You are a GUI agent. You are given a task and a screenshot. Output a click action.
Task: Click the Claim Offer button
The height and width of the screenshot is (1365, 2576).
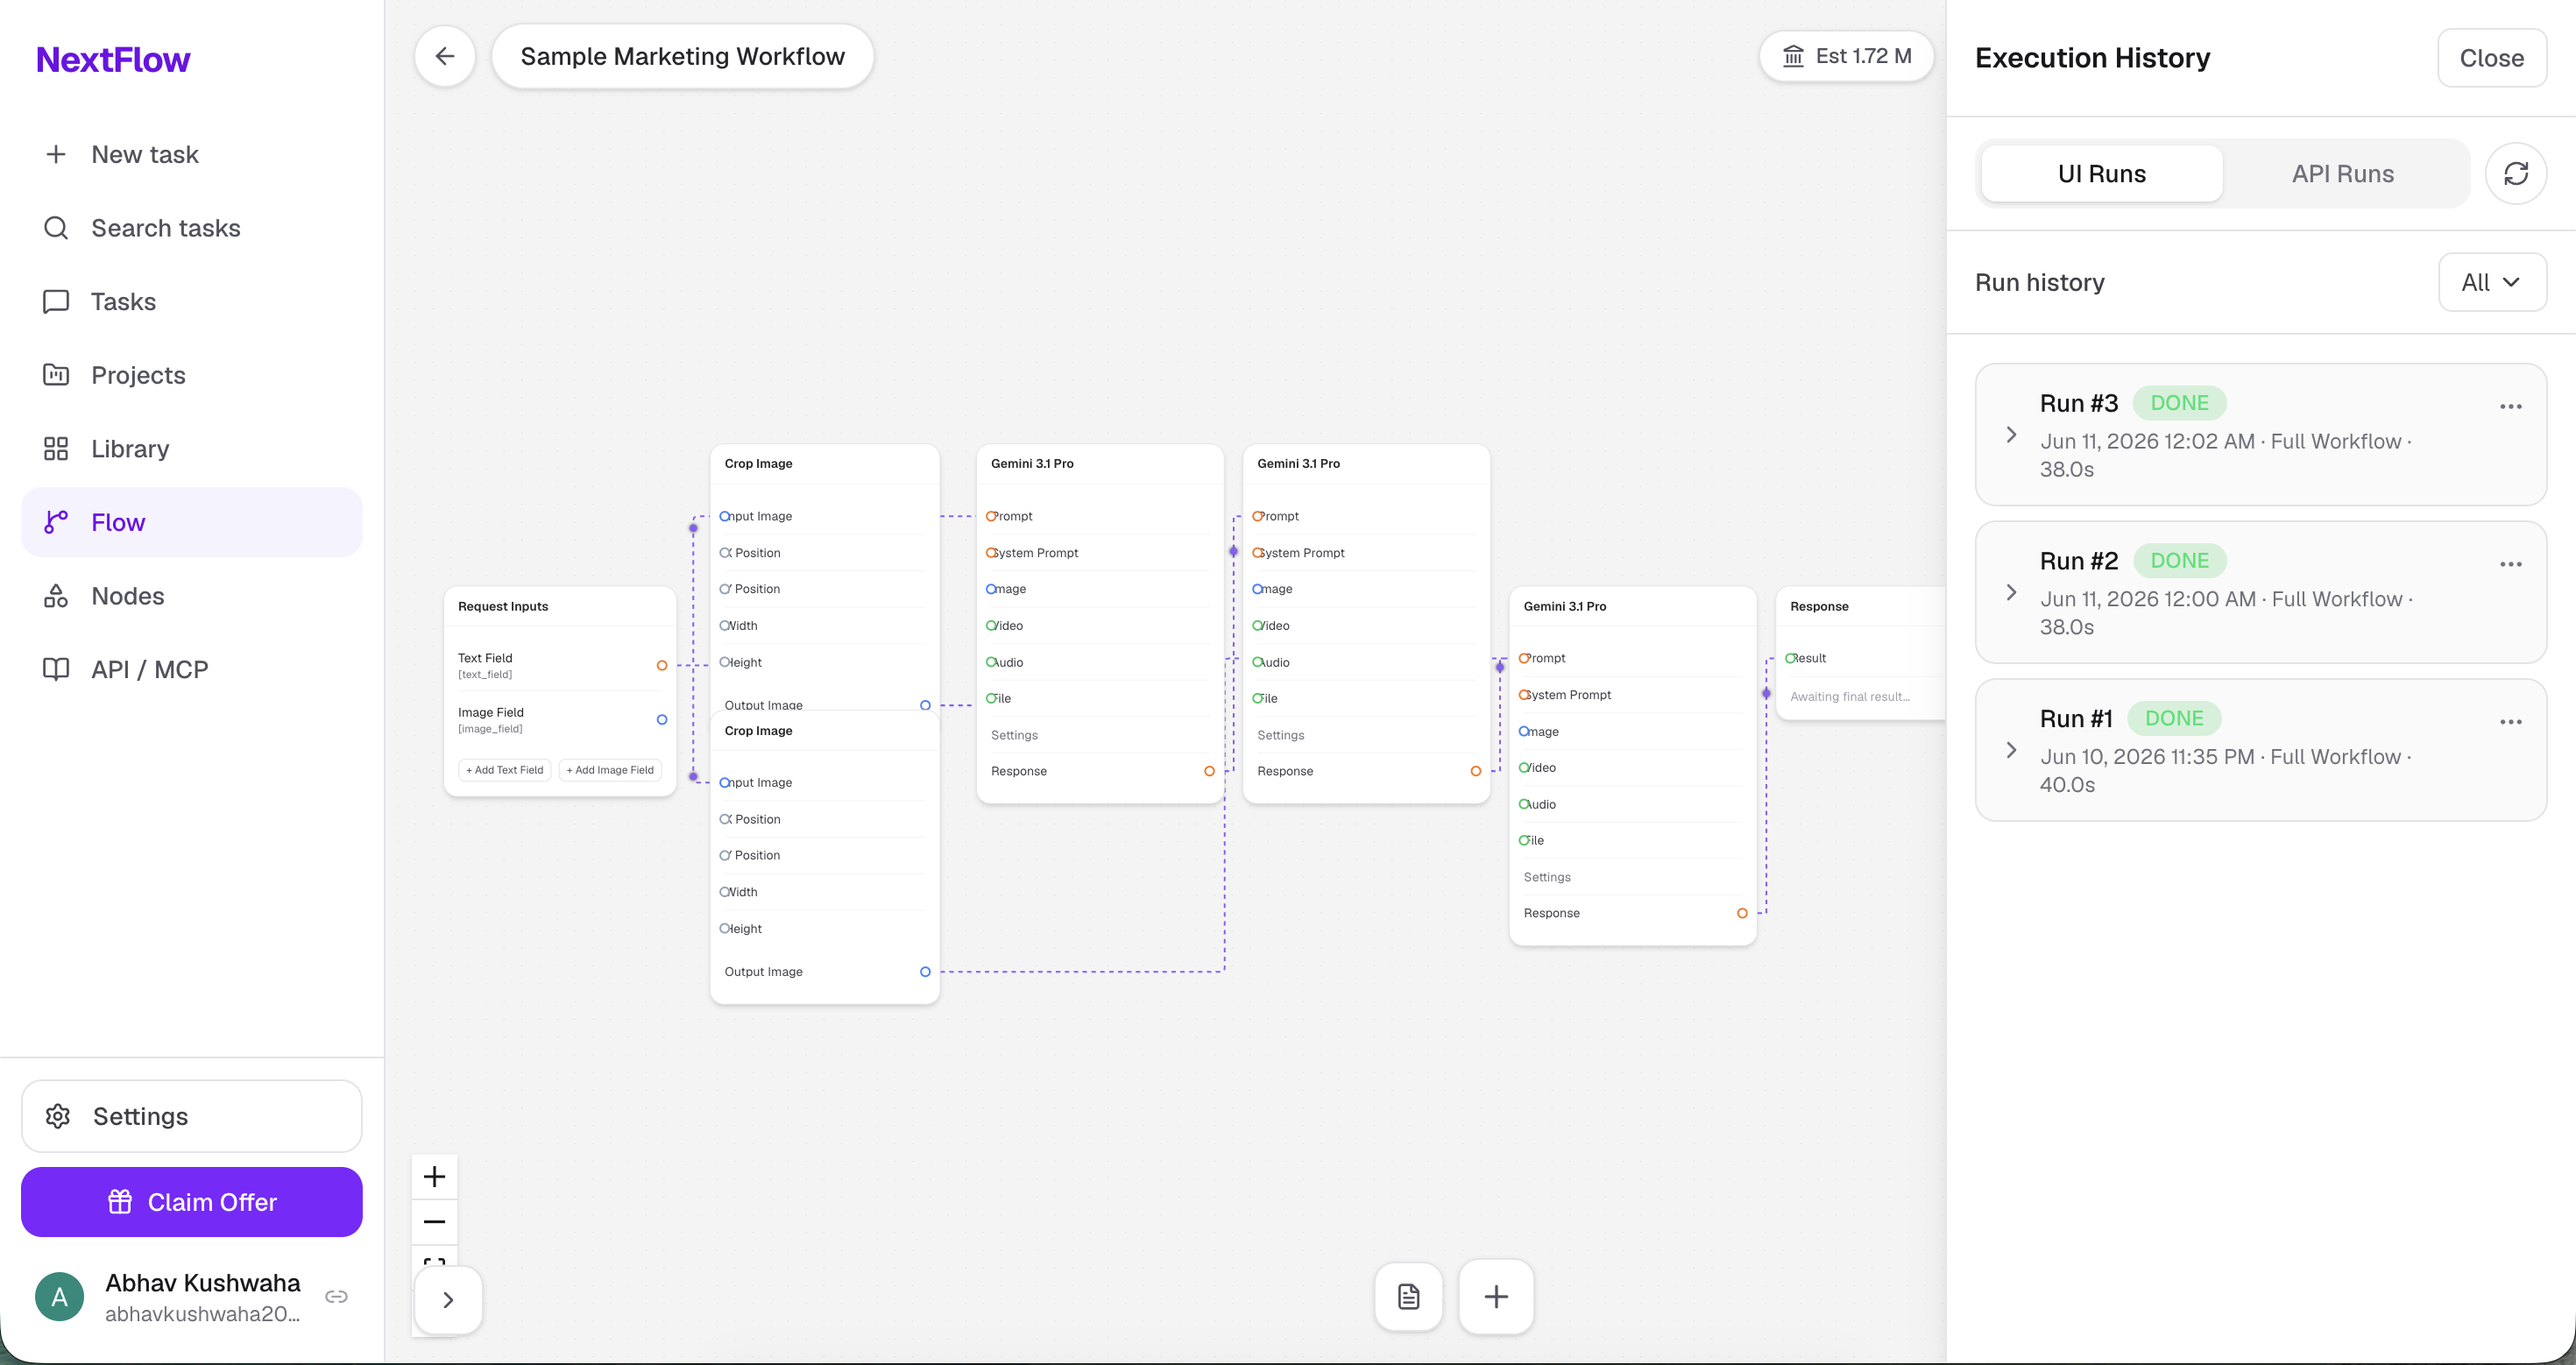coord(192,1202)
